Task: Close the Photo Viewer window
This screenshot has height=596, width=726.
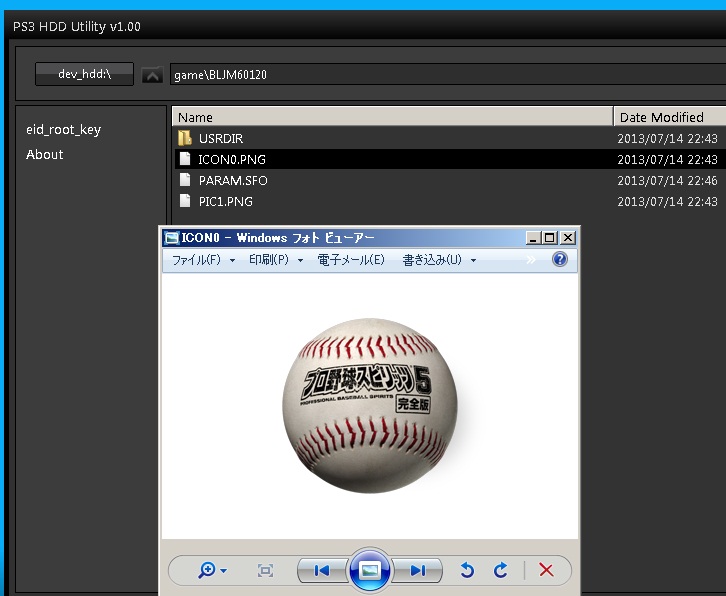Action: point(568,238)
